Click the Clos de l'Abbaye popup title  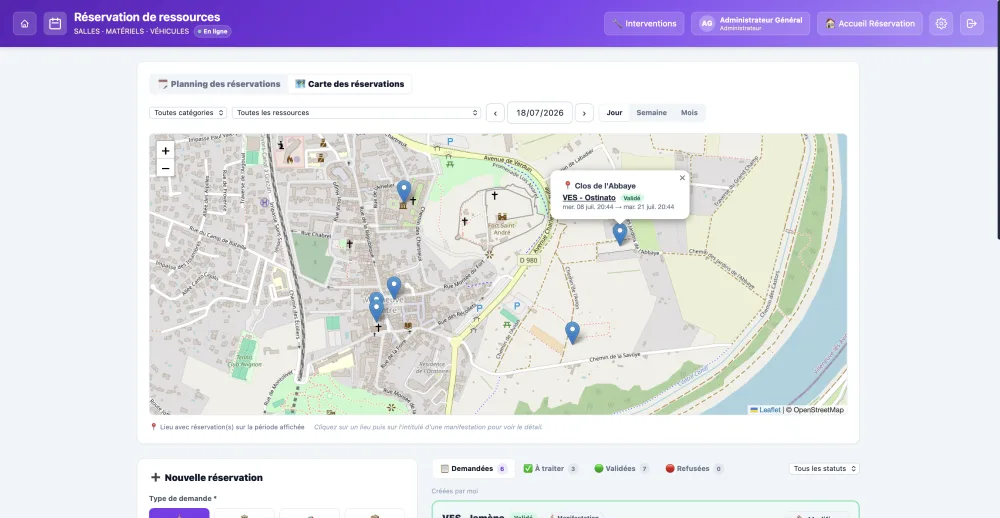pos(605,186)
